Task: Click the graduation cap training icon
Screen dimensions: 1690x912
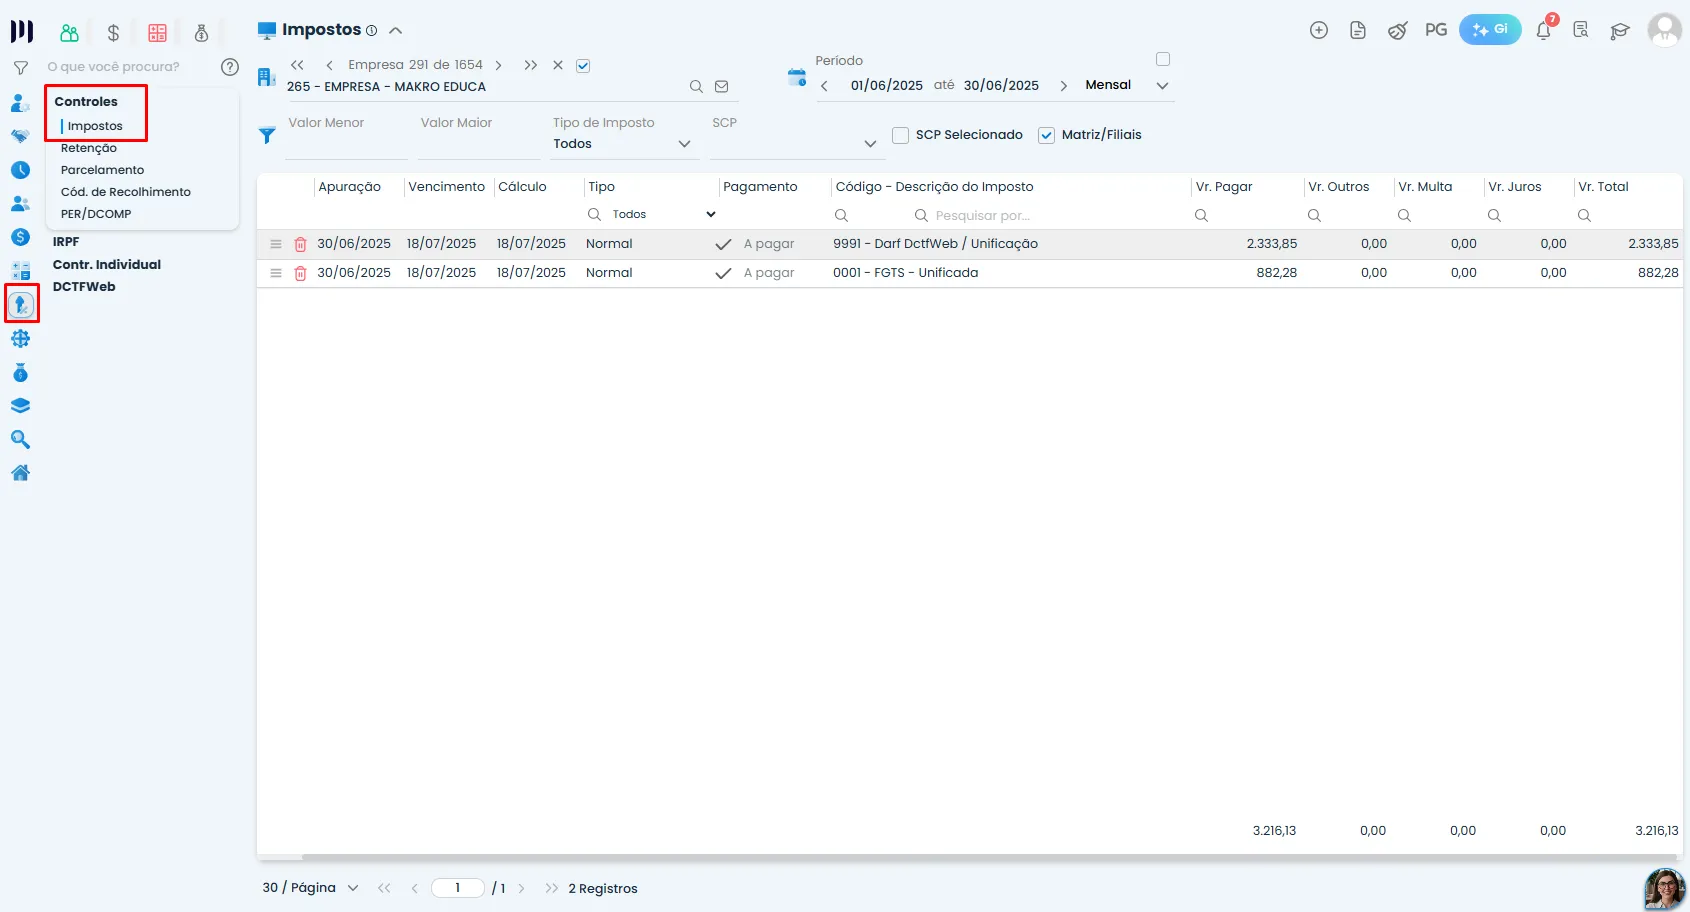Action: [1620, 31]
